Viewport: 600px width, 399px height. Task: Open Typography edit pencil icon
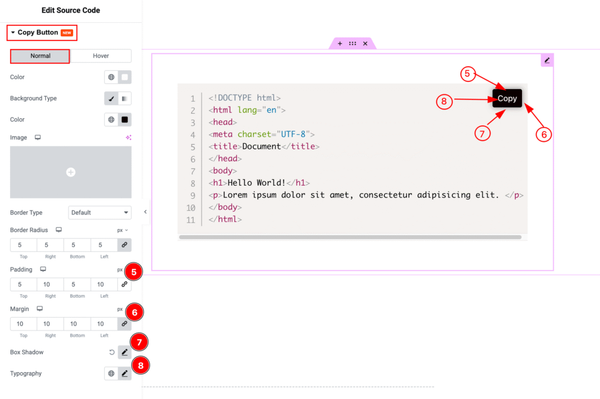(124, 373)
